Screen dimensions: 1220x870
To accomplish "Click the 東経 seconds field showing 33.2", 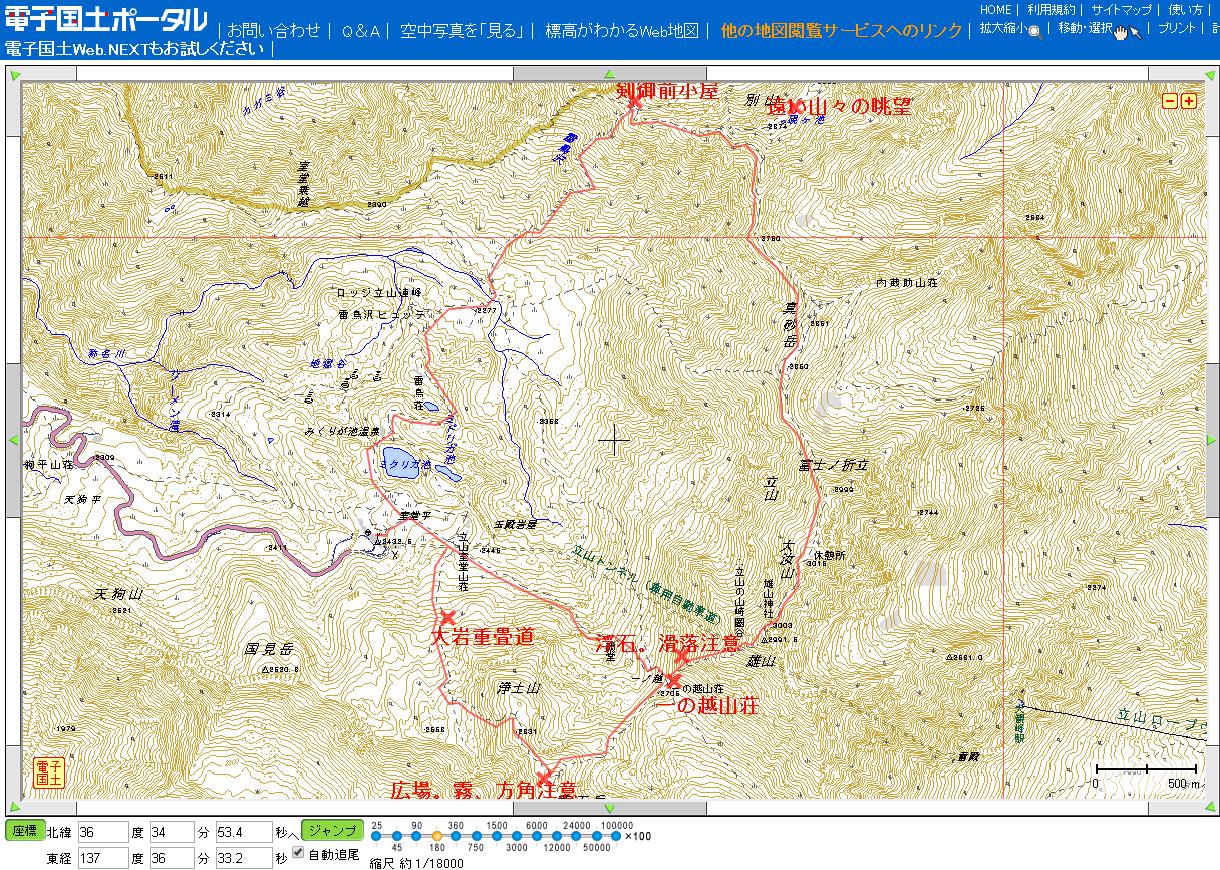I will coord(244,858).
